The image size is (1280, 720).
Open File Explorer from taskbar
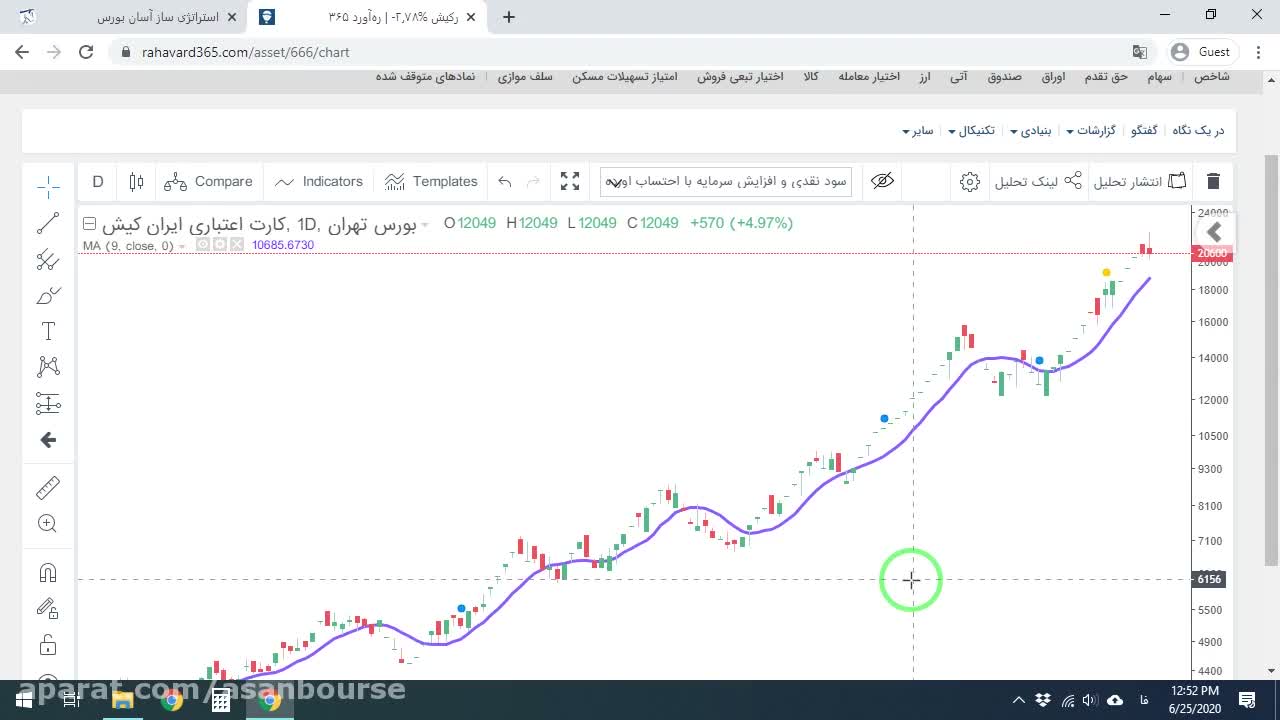point(123,700)
